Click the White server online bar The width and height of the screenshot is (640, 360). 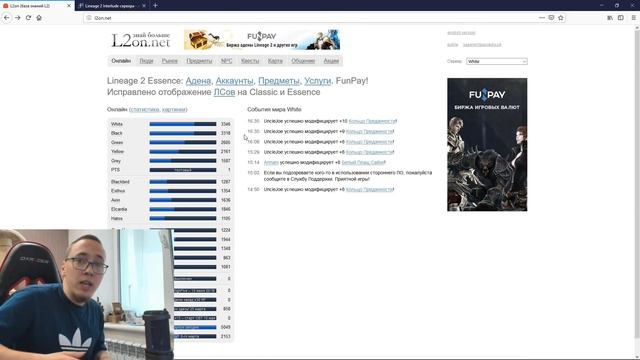[x=183, y=124]
